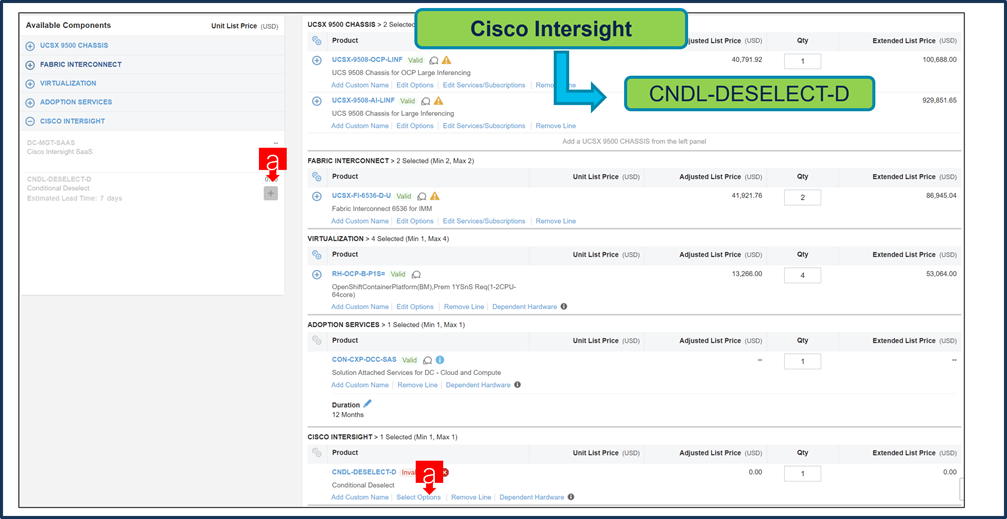The image size is (1007, 519).
Task: Click the support headset icon for CON-CXP-DCC-SAS
Action: (428, 360)
